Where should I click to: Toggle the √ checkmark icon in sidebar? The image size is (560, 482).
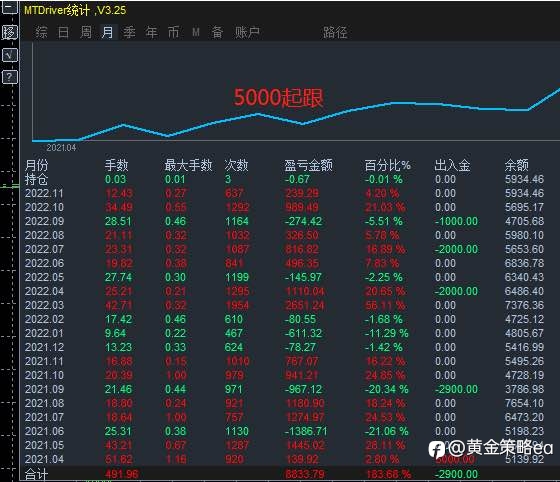[x=10, y=55]
